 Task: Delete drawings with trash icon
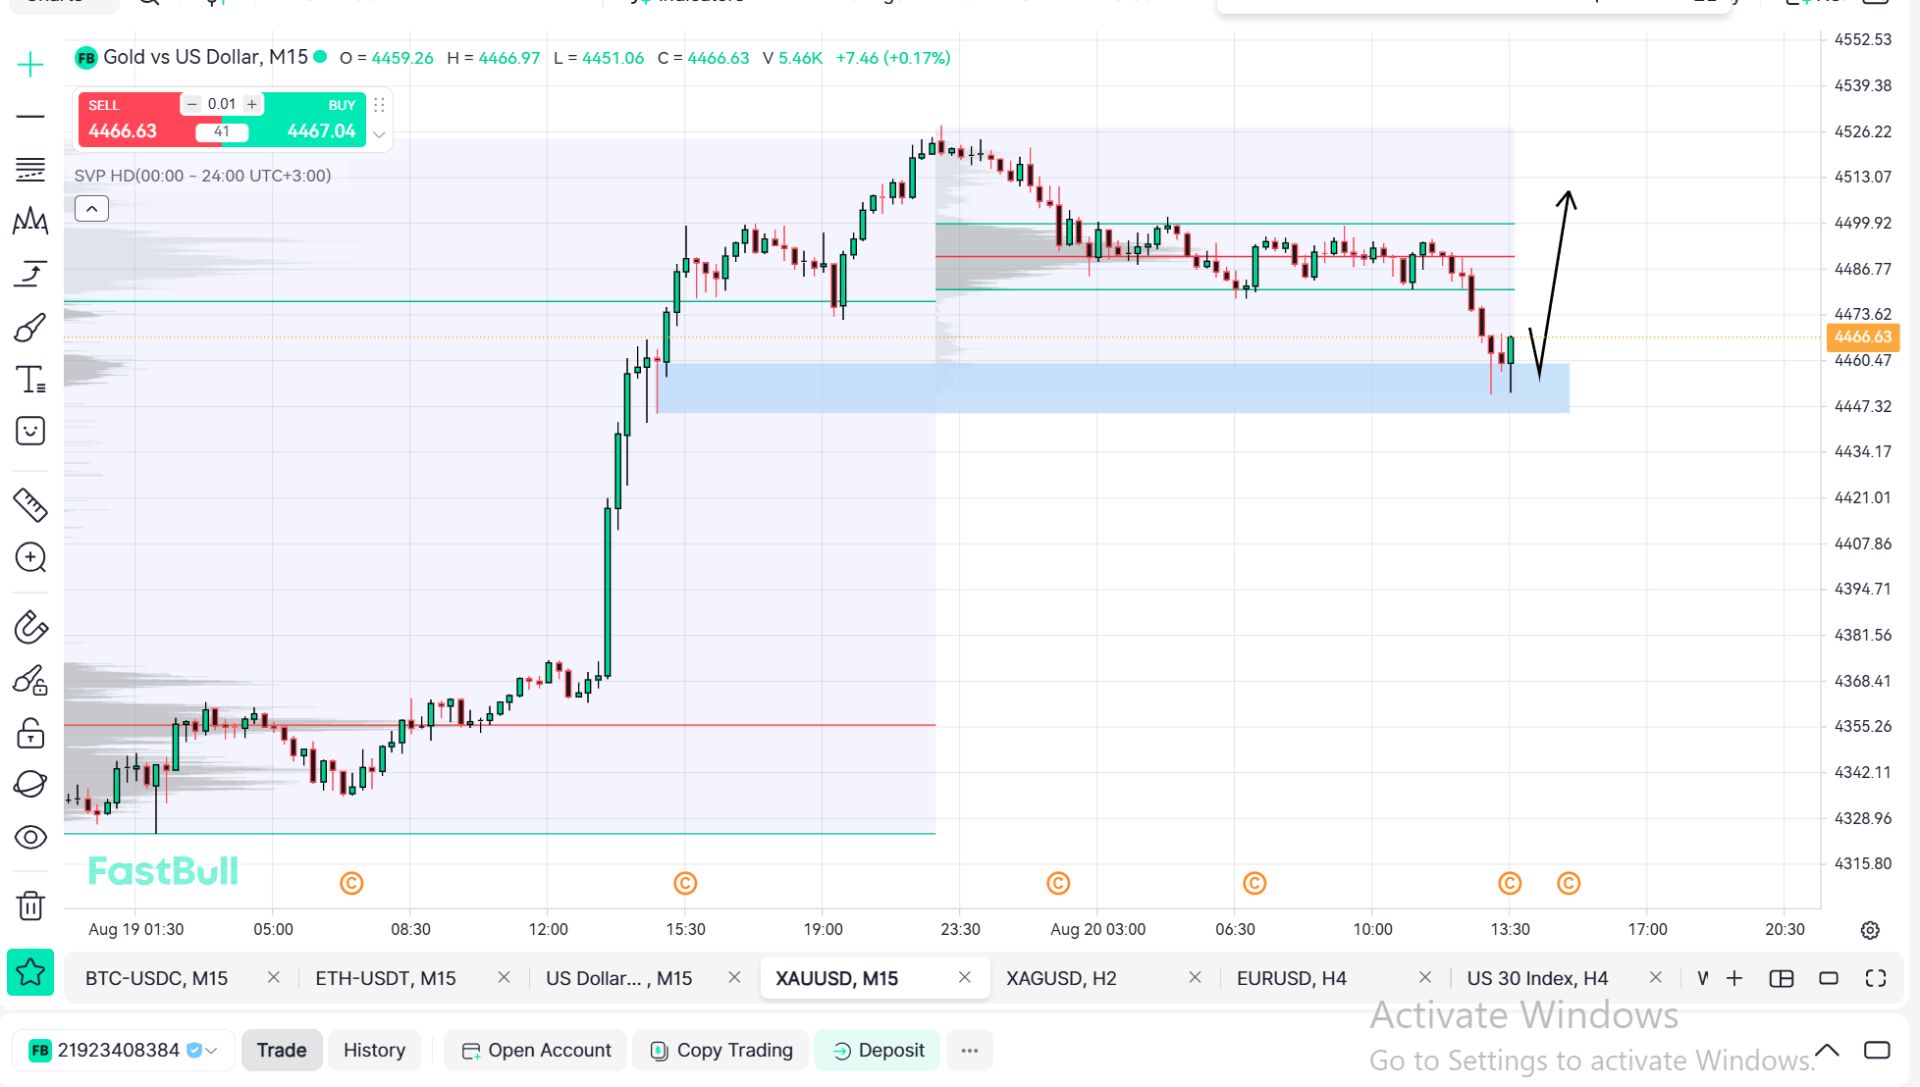point(30,906)
